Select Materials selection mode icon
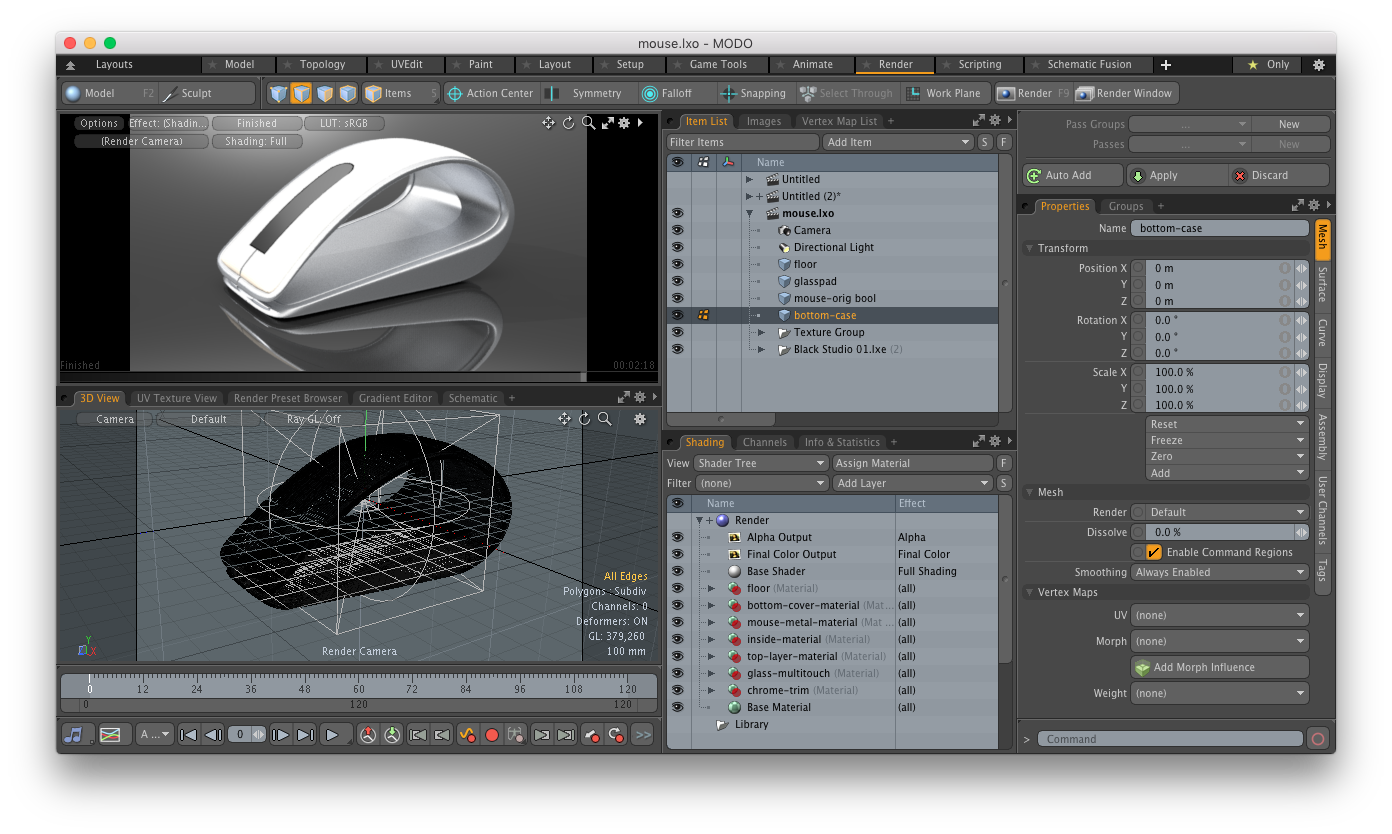The image size is (1392, 834). click(348, 93)
